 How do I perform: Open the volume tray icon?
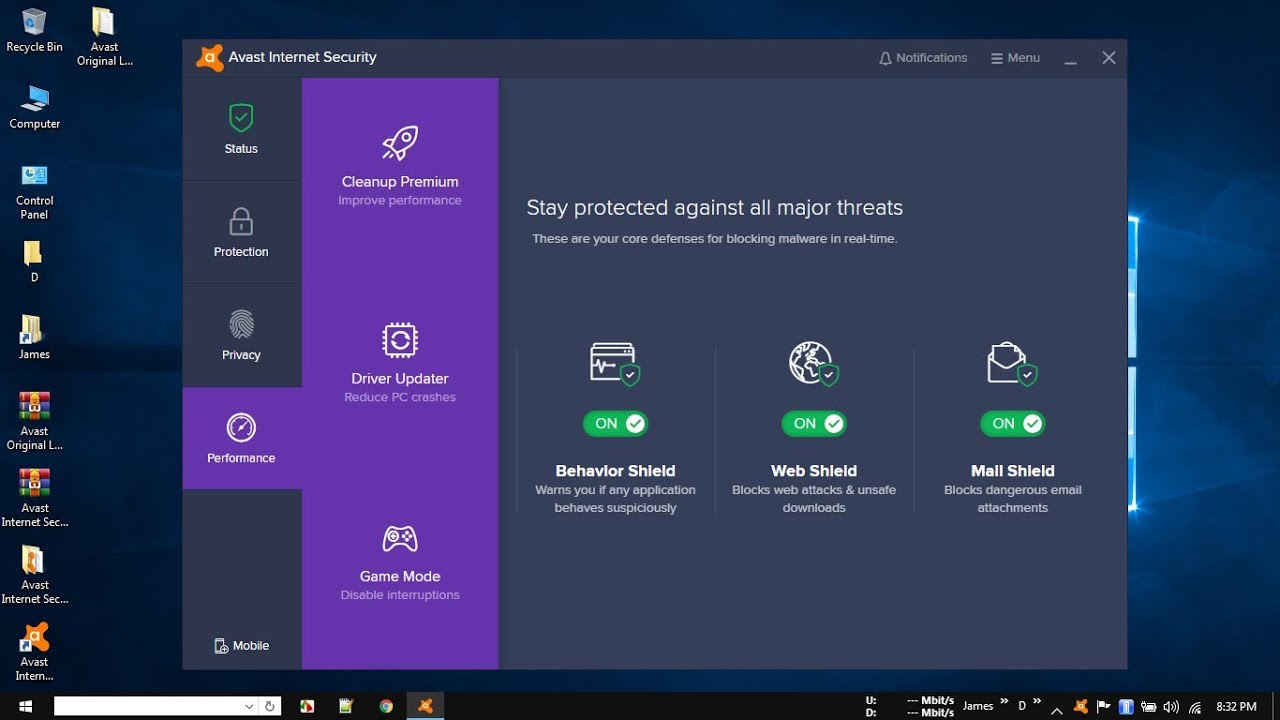coord(1172,707)
